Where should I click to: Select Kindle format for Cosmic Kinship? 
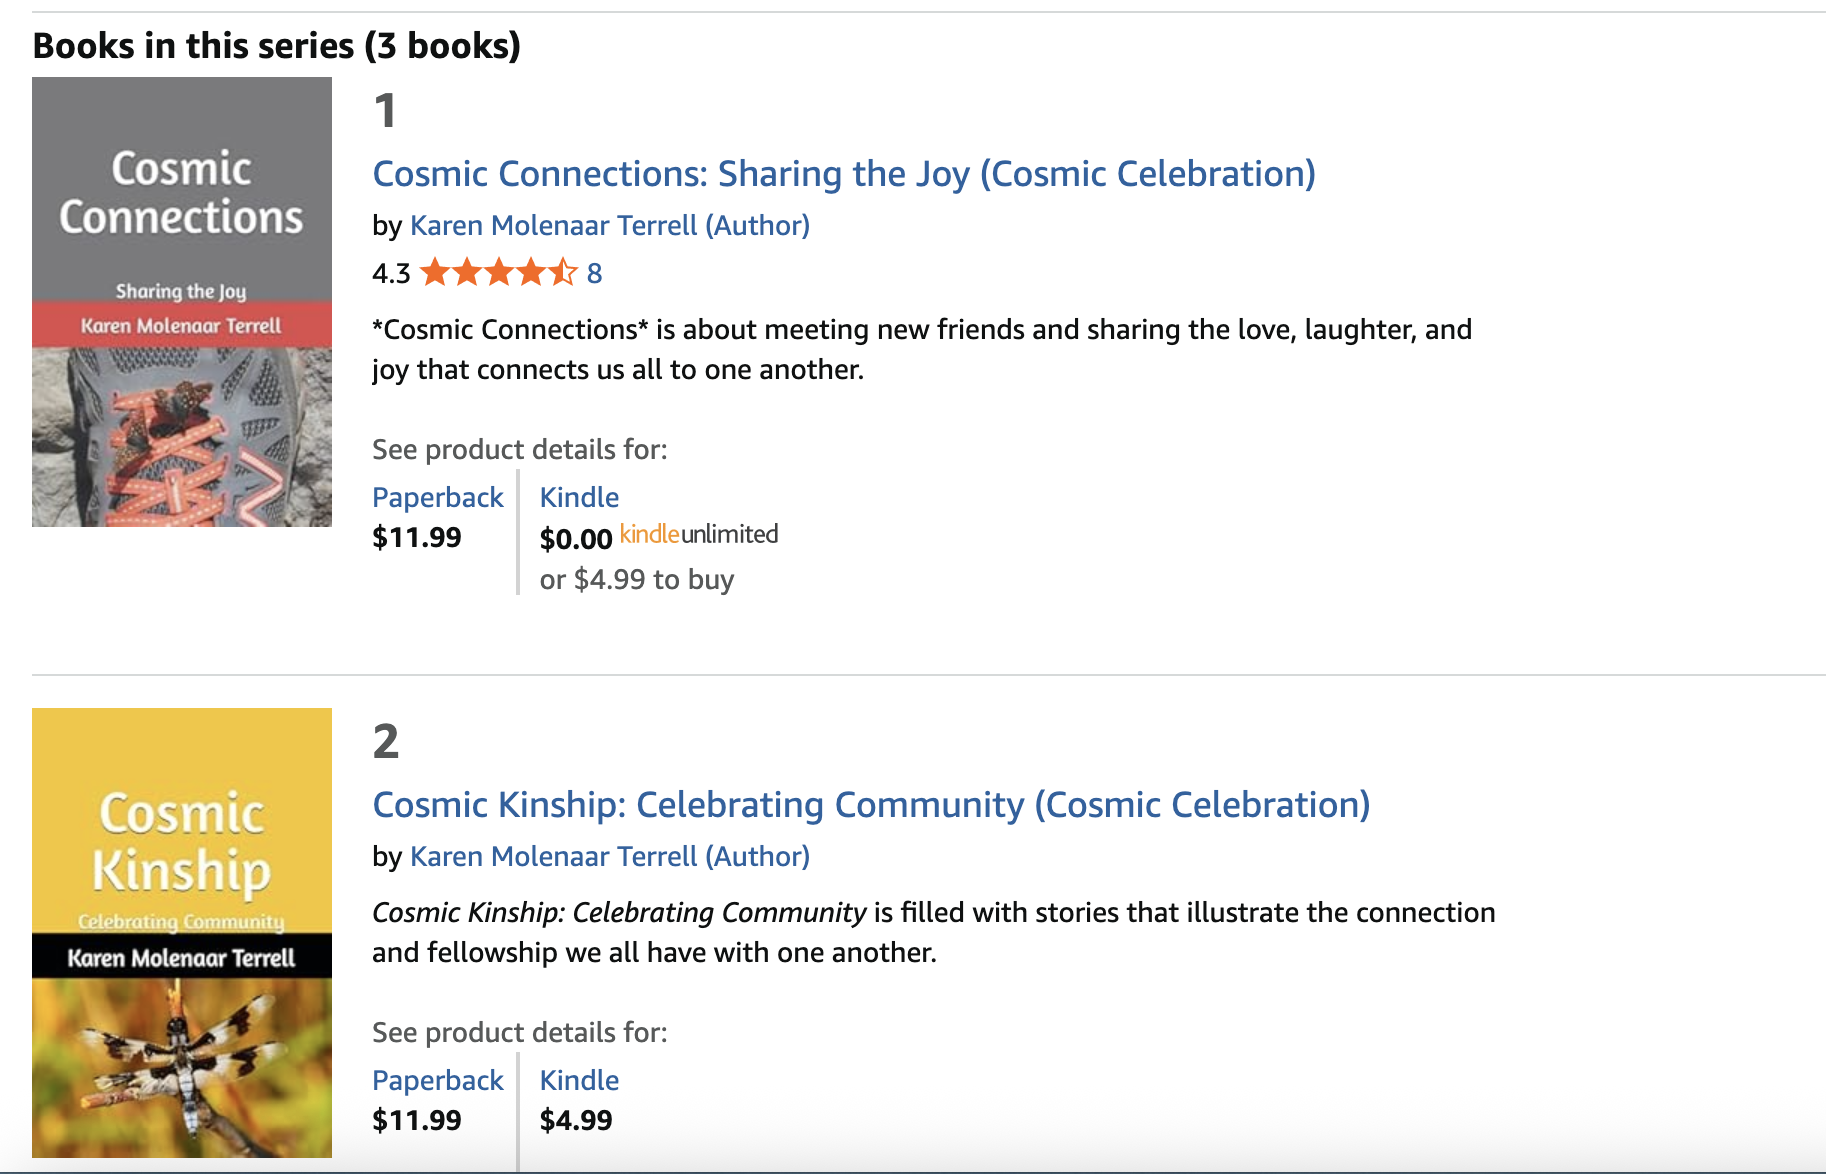click(579, 1081)
